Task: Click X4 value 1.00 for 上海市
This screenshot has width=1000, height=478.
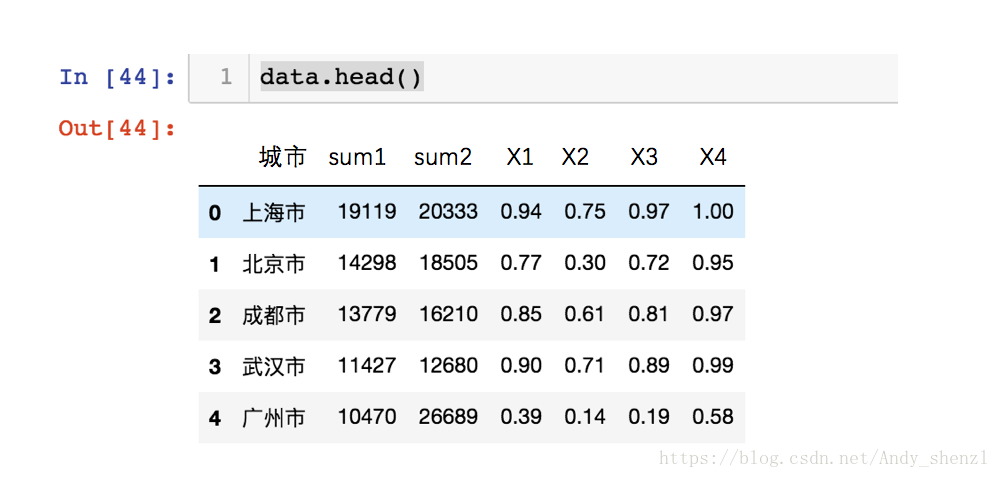Action: click(713, 212)
